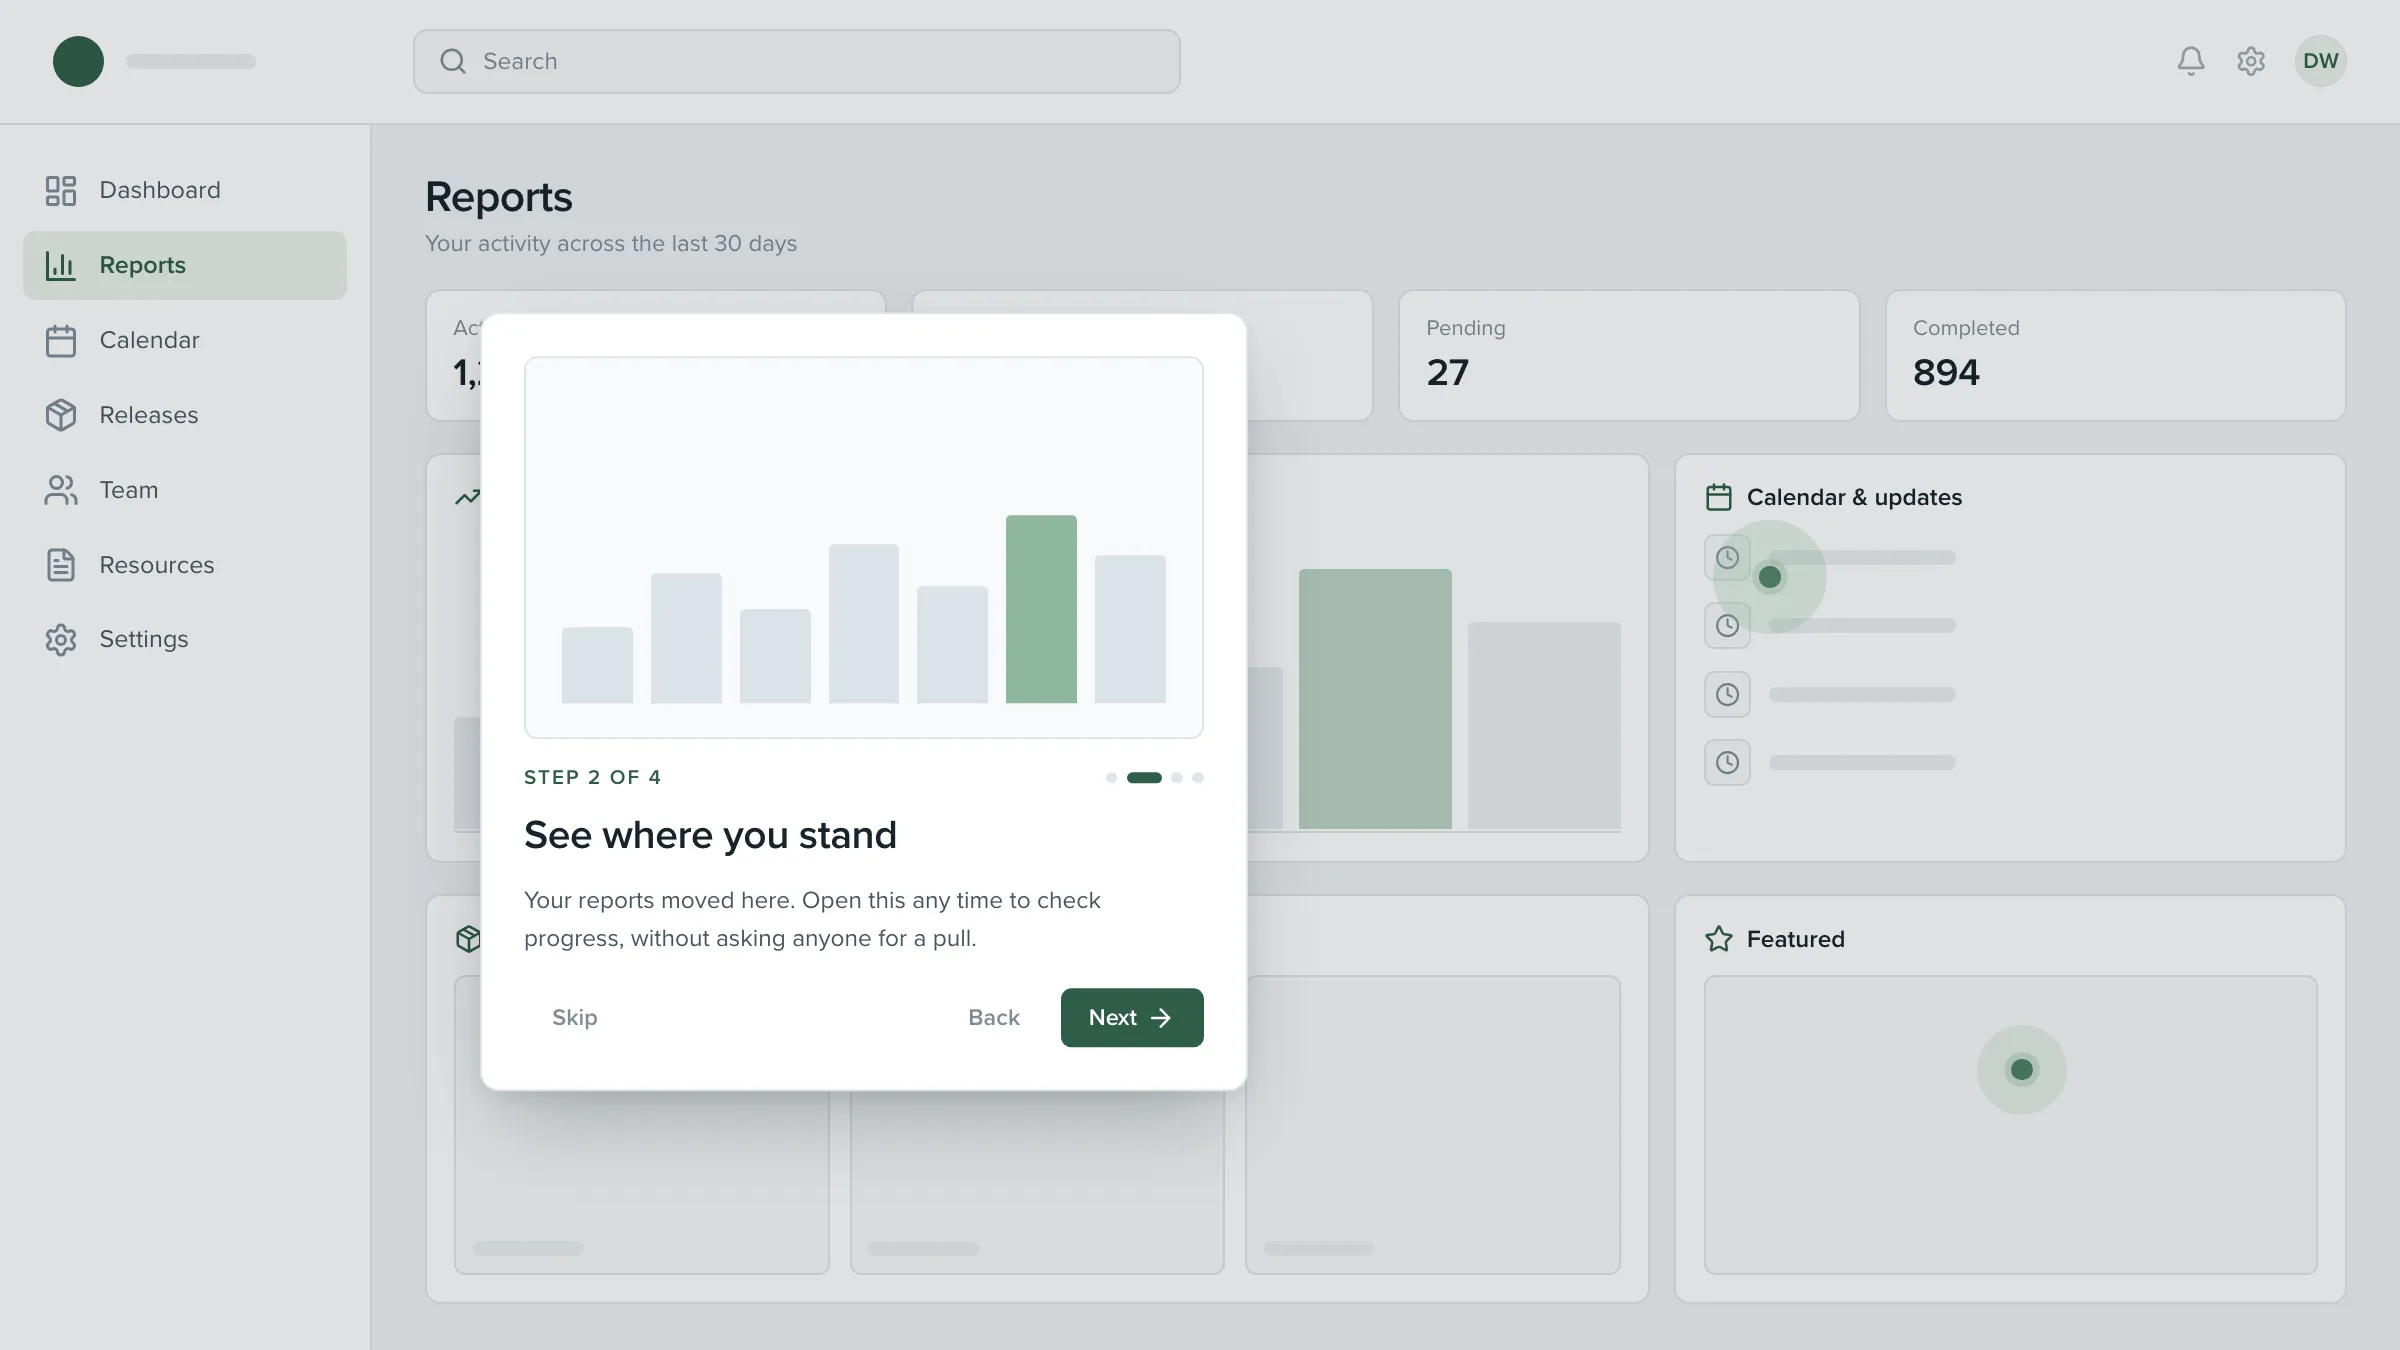The image size is (2400, 1350).
Task: Click the Releases box icon
Action: point(61,415)
